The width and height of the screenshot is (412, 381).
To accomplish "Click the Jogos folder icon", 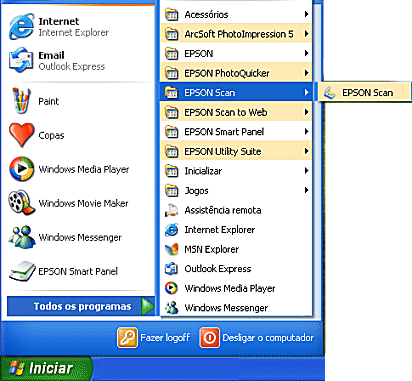I will coord(172,190).
